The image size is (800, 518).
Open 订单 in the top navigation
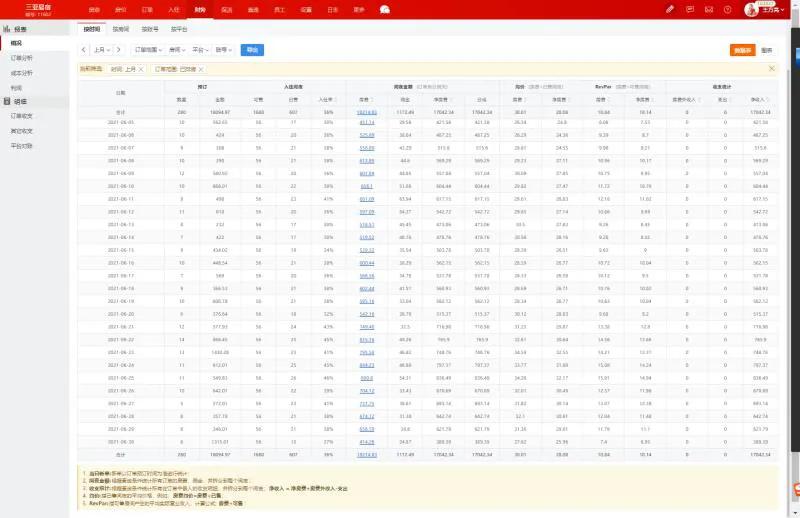point(147,10)
